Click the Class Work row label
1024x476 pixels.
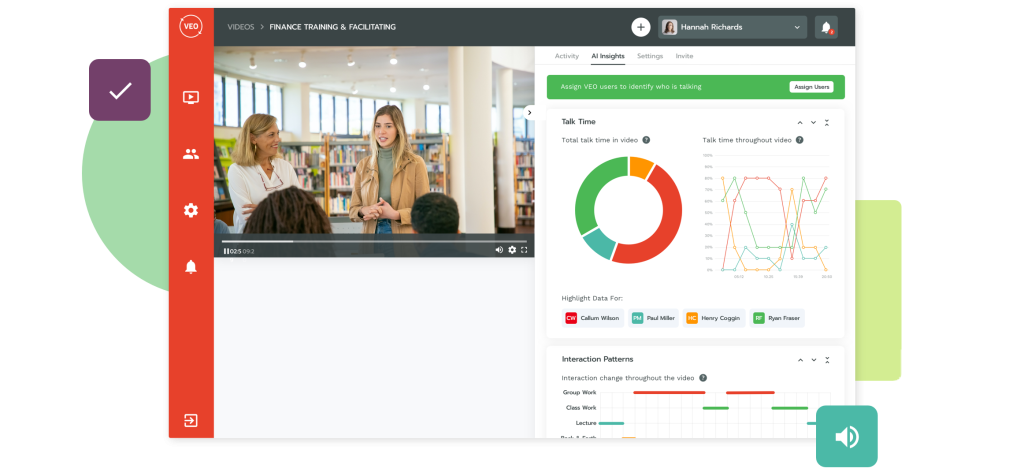click(x=581, y=408)
